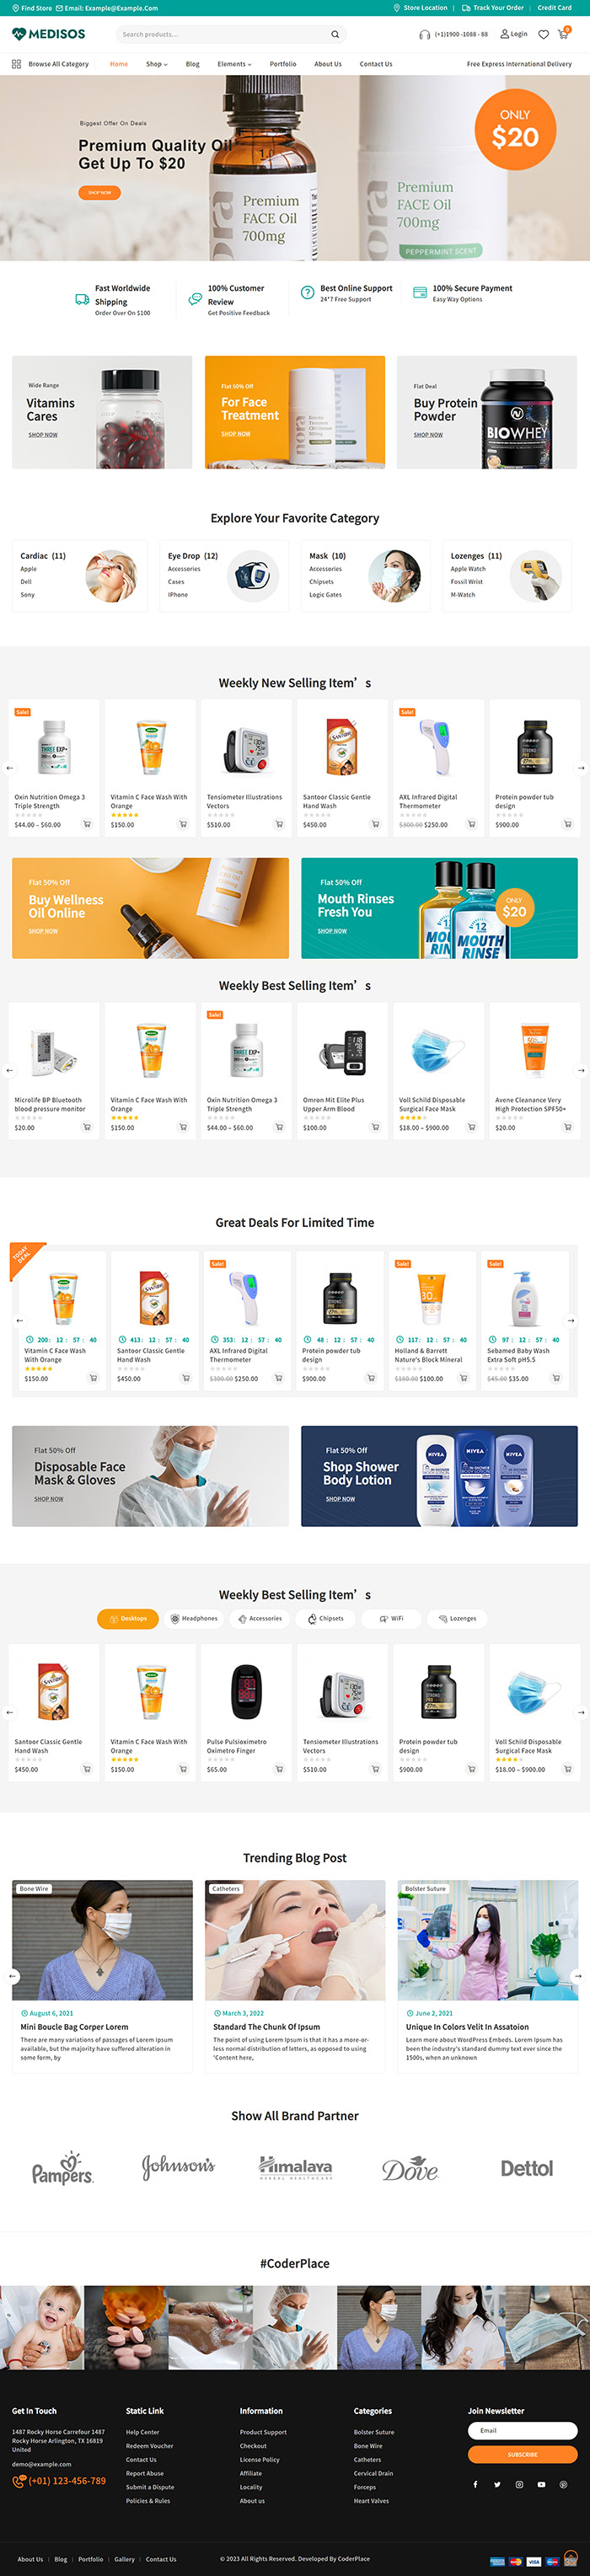Switch to the Lozenges product tab

tap(457, 1618)
